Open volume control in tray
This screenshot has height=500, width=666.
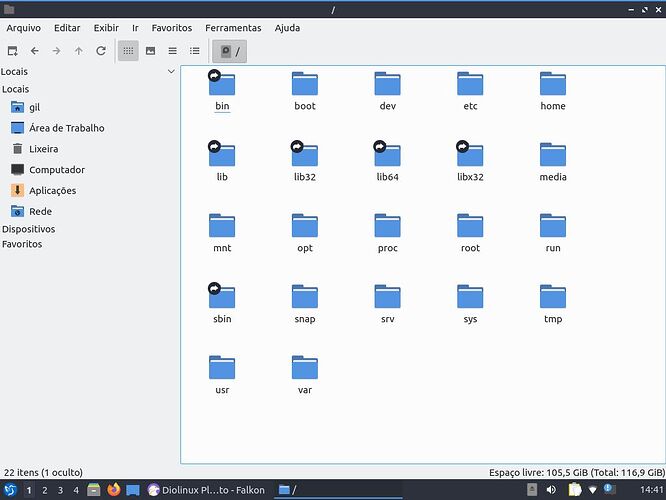tap(551, 490)
